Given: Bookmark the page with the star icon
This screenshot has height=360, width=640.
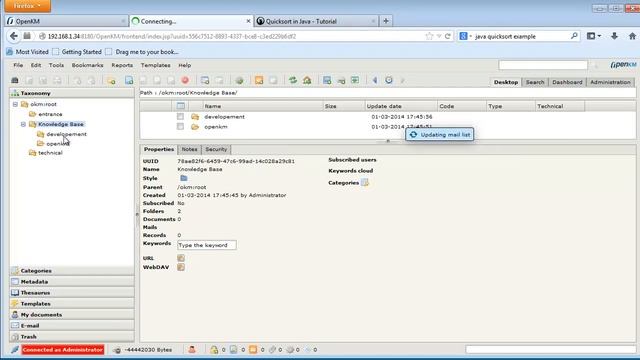Looking at the screenshot, I should pos(429,36).
